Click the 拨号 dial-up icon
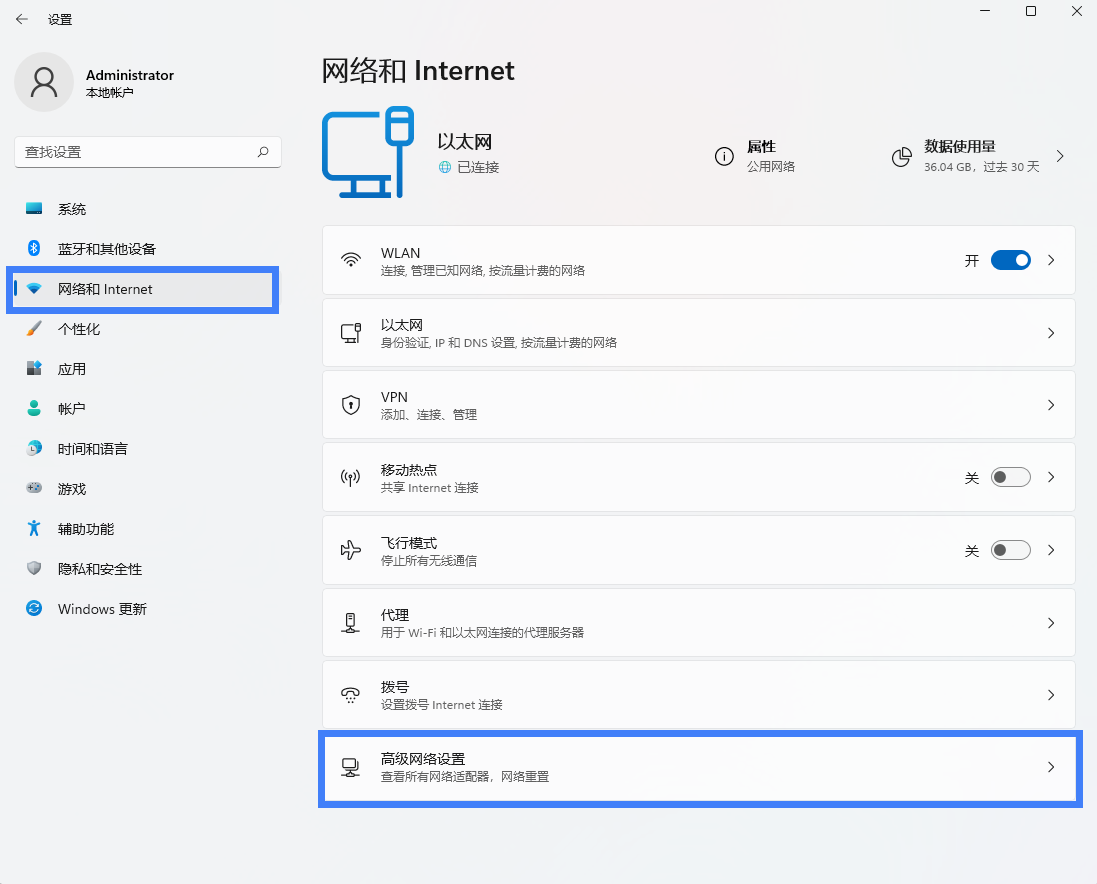Image resolution: width=1097 pixels, height=884 pixels. [350, 695]
